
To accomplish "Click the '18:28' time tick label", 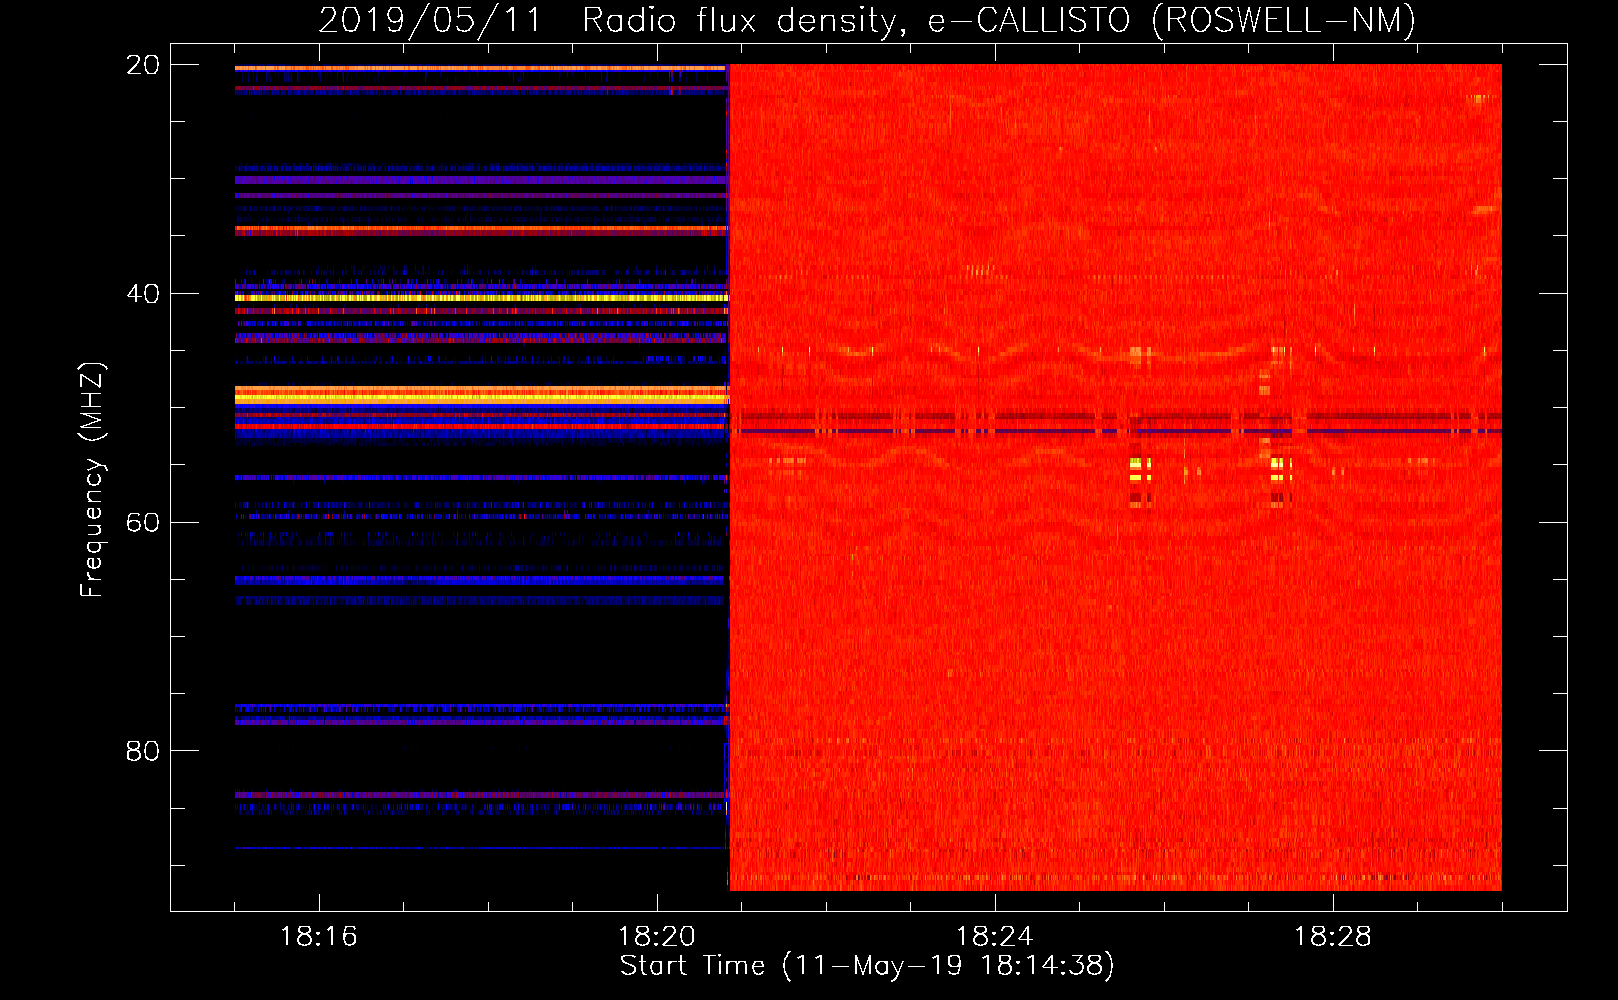I will [x=1333, y=937].
